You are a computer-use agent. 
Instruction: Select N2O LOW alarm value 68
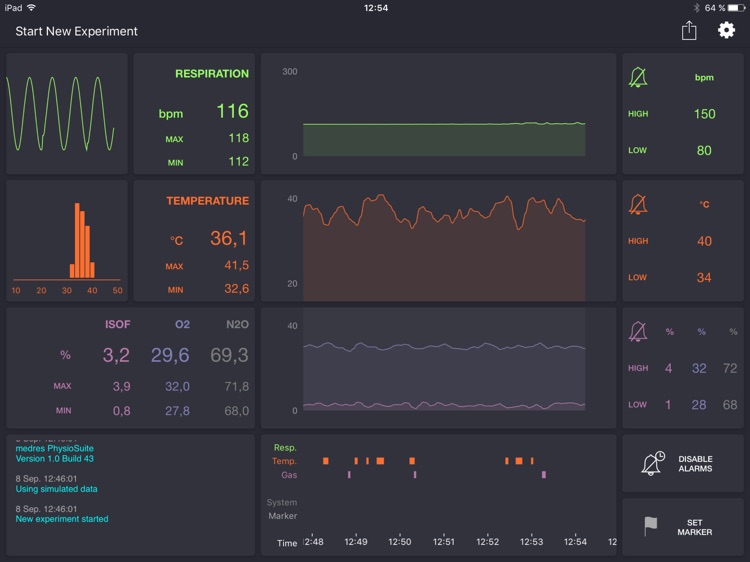[730, 405]
